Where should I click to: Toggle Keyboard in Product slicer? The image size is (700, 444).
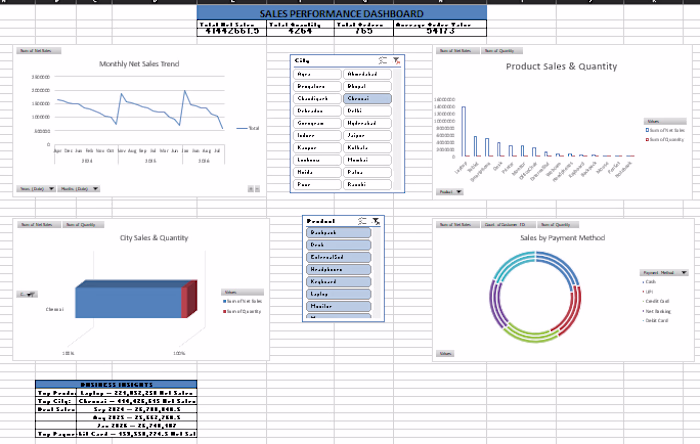tap(338, 282)
